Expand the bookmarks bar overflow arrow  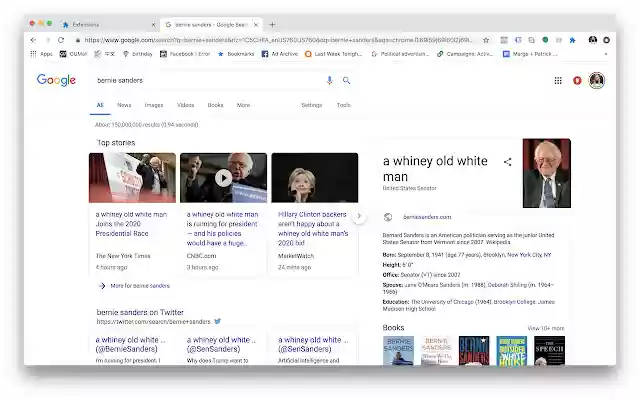(606, 54)
